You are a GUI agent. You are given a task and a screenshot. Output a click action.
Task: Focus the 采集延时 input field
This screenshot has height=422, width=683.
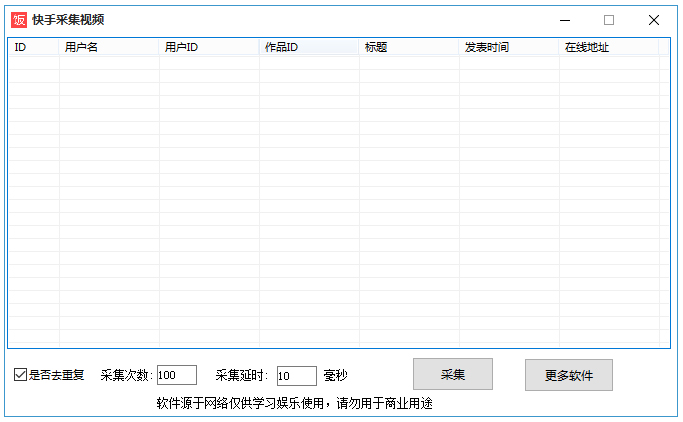[x=296, y=376]
